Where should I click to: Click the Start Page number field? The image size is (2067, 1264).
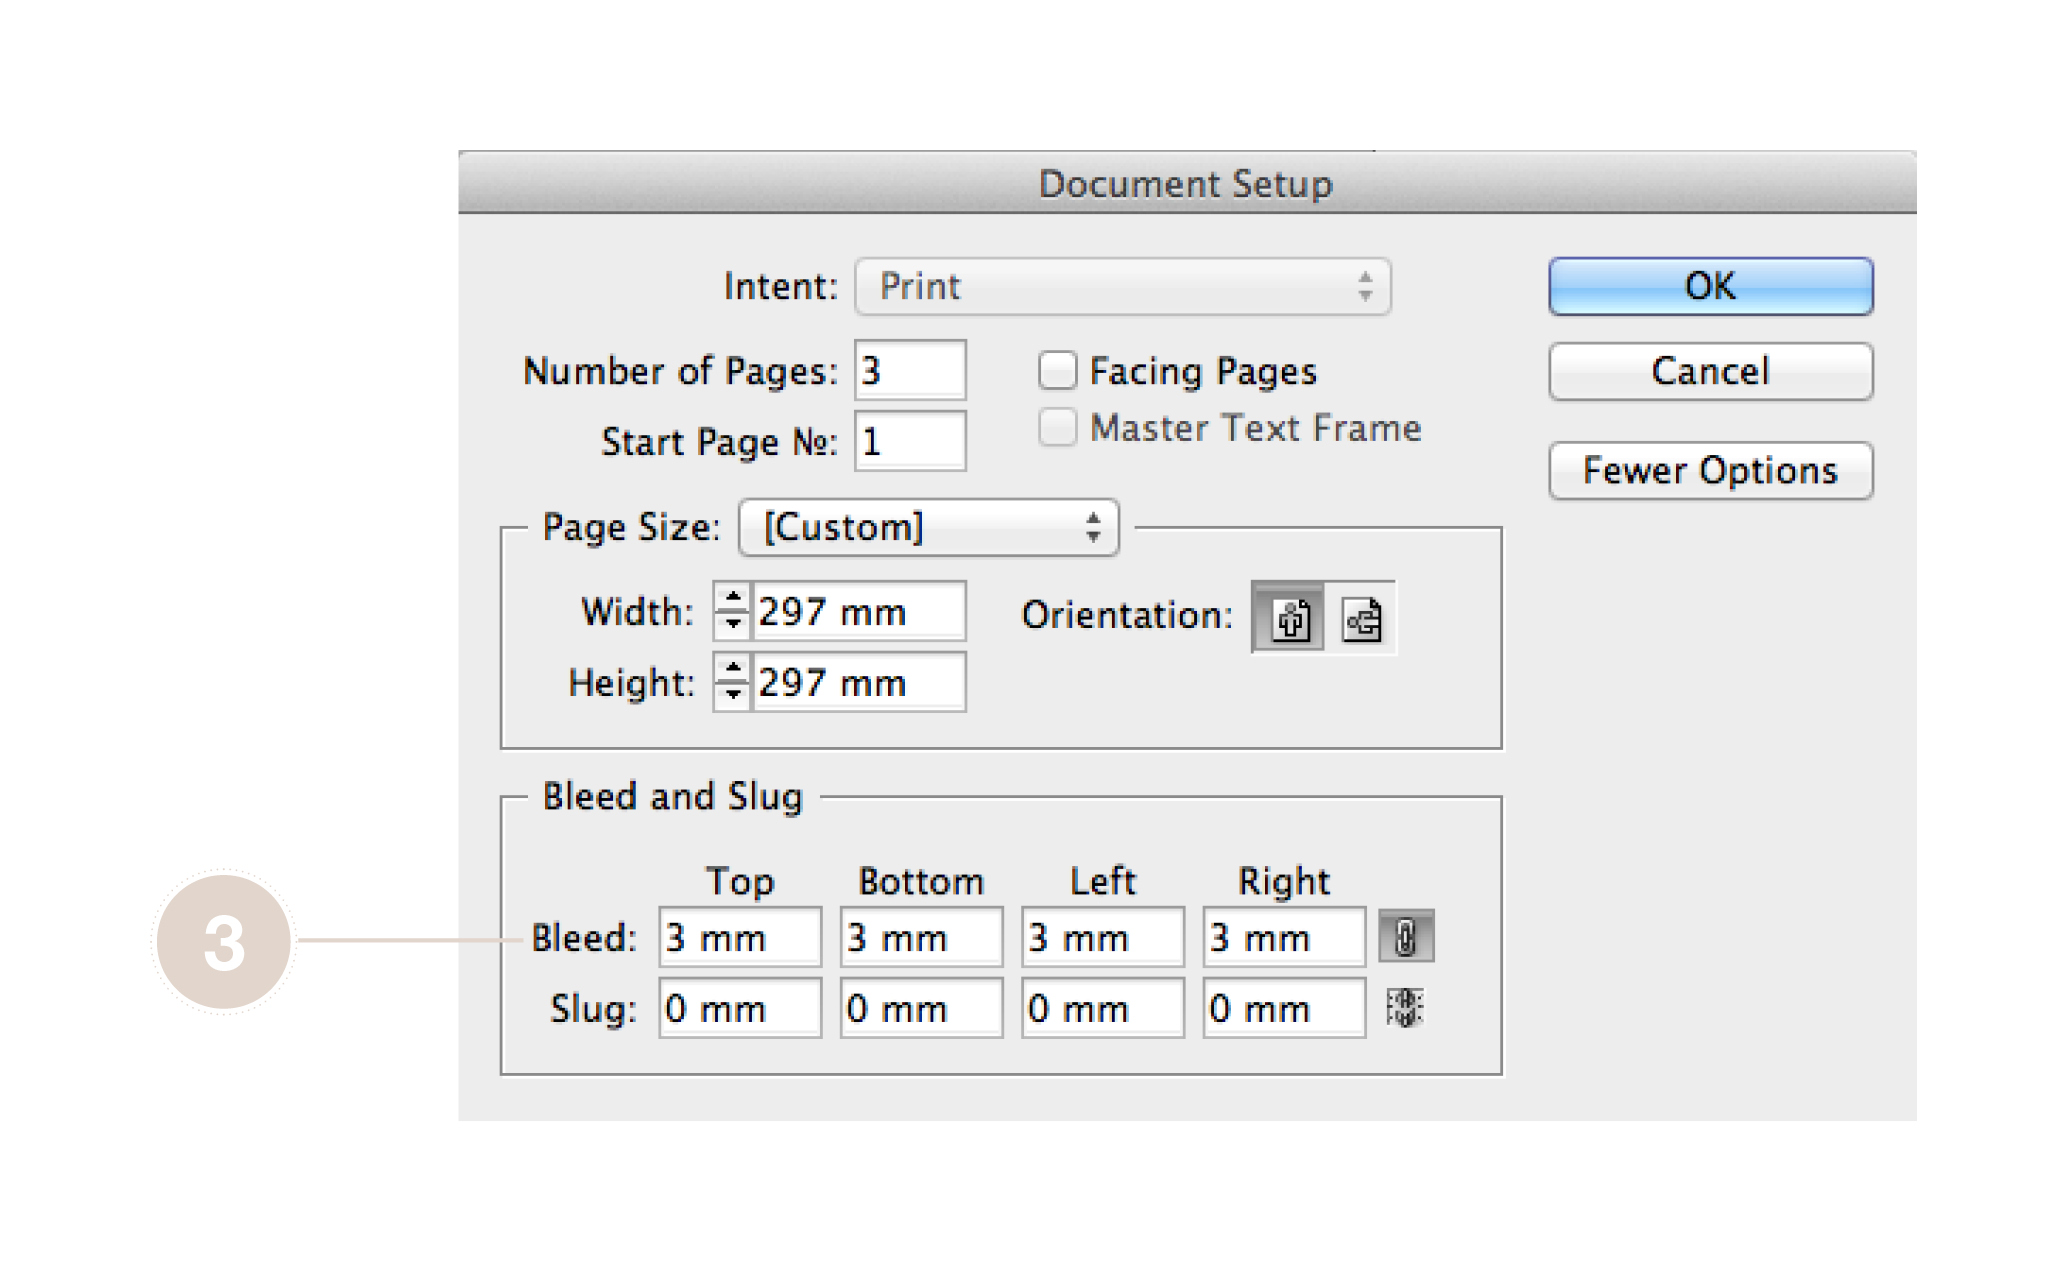(909, 441)
